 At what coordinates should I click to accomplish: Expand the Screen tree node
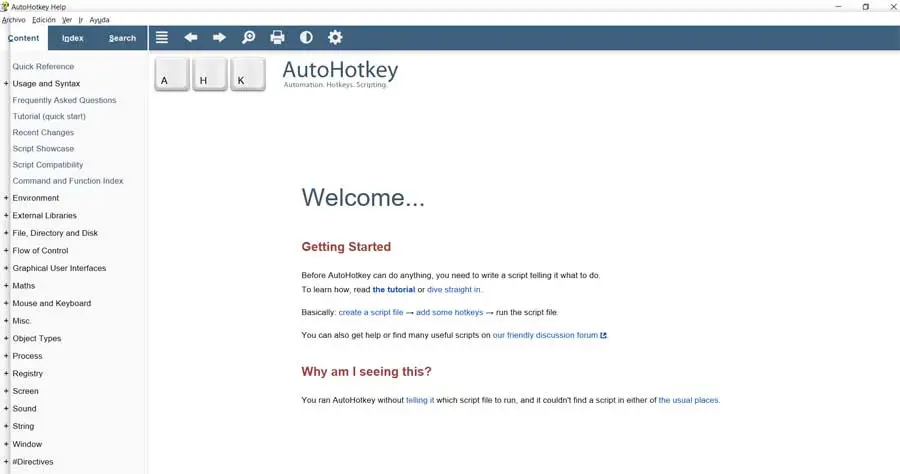tap(6, 391)
